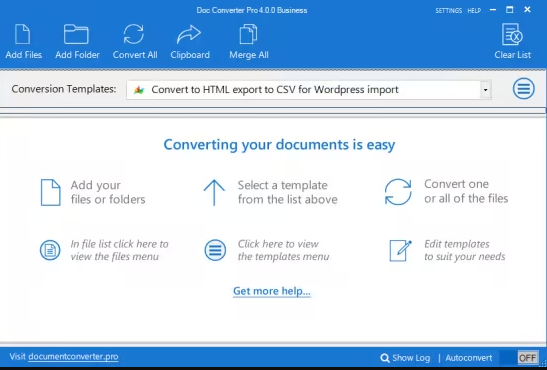547x370 pixels.
Task: Click the document icon beside Add your files
Action: 51,192
